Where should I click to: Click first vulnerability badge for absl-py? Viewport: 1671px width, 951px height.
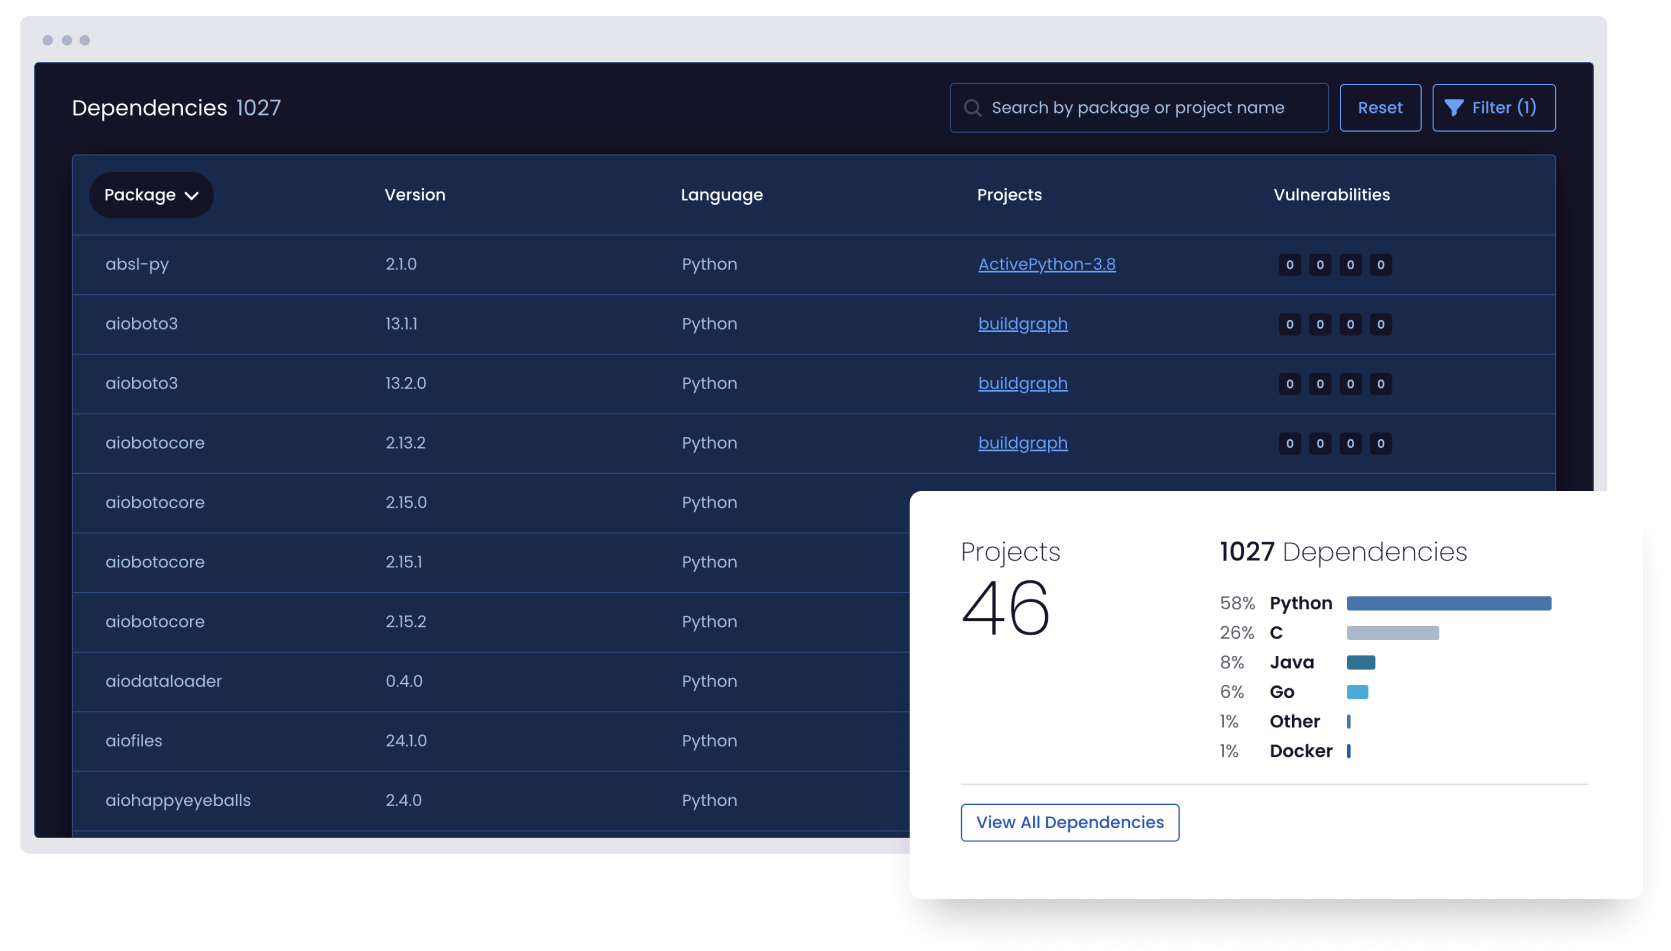click(x=1289, y=265)
